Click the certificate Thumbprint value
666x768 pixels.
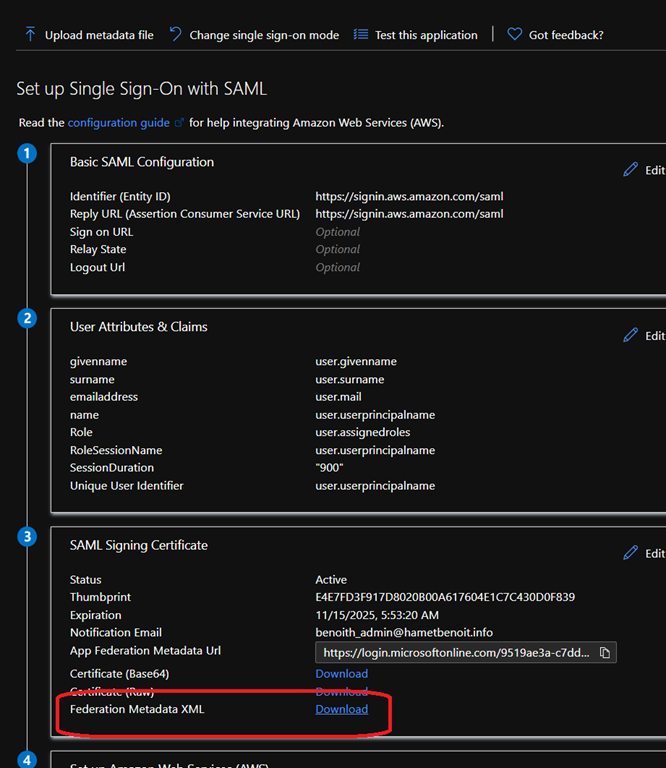[x=444, y=598]
